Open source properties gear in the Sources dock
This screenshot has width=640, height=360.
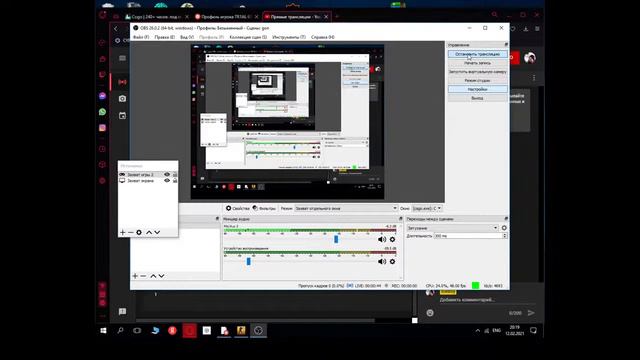[x=139, y=232]
